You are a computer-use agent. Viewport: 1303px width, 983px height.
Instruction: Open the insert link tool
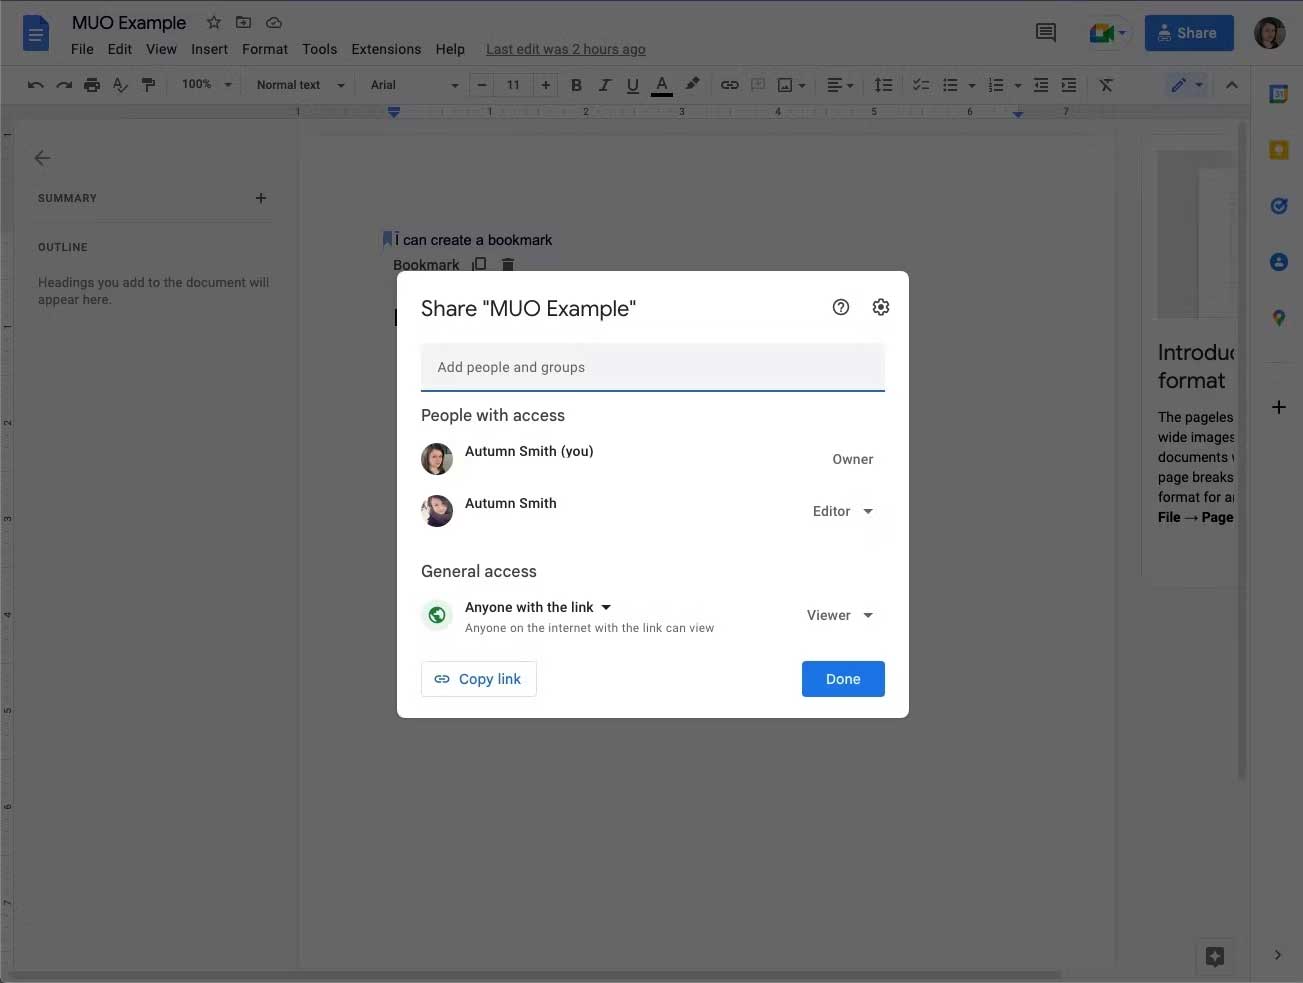(x=729, y=85)
